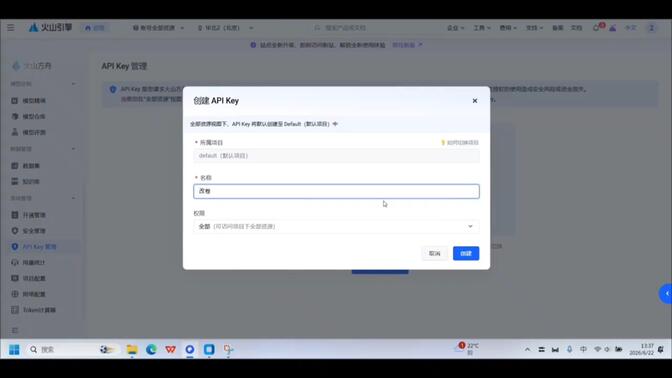Open the Snipping Tool from the taskbar
Image resolution: width=672 pixels, height=378 pixels.
click(228, 350)
